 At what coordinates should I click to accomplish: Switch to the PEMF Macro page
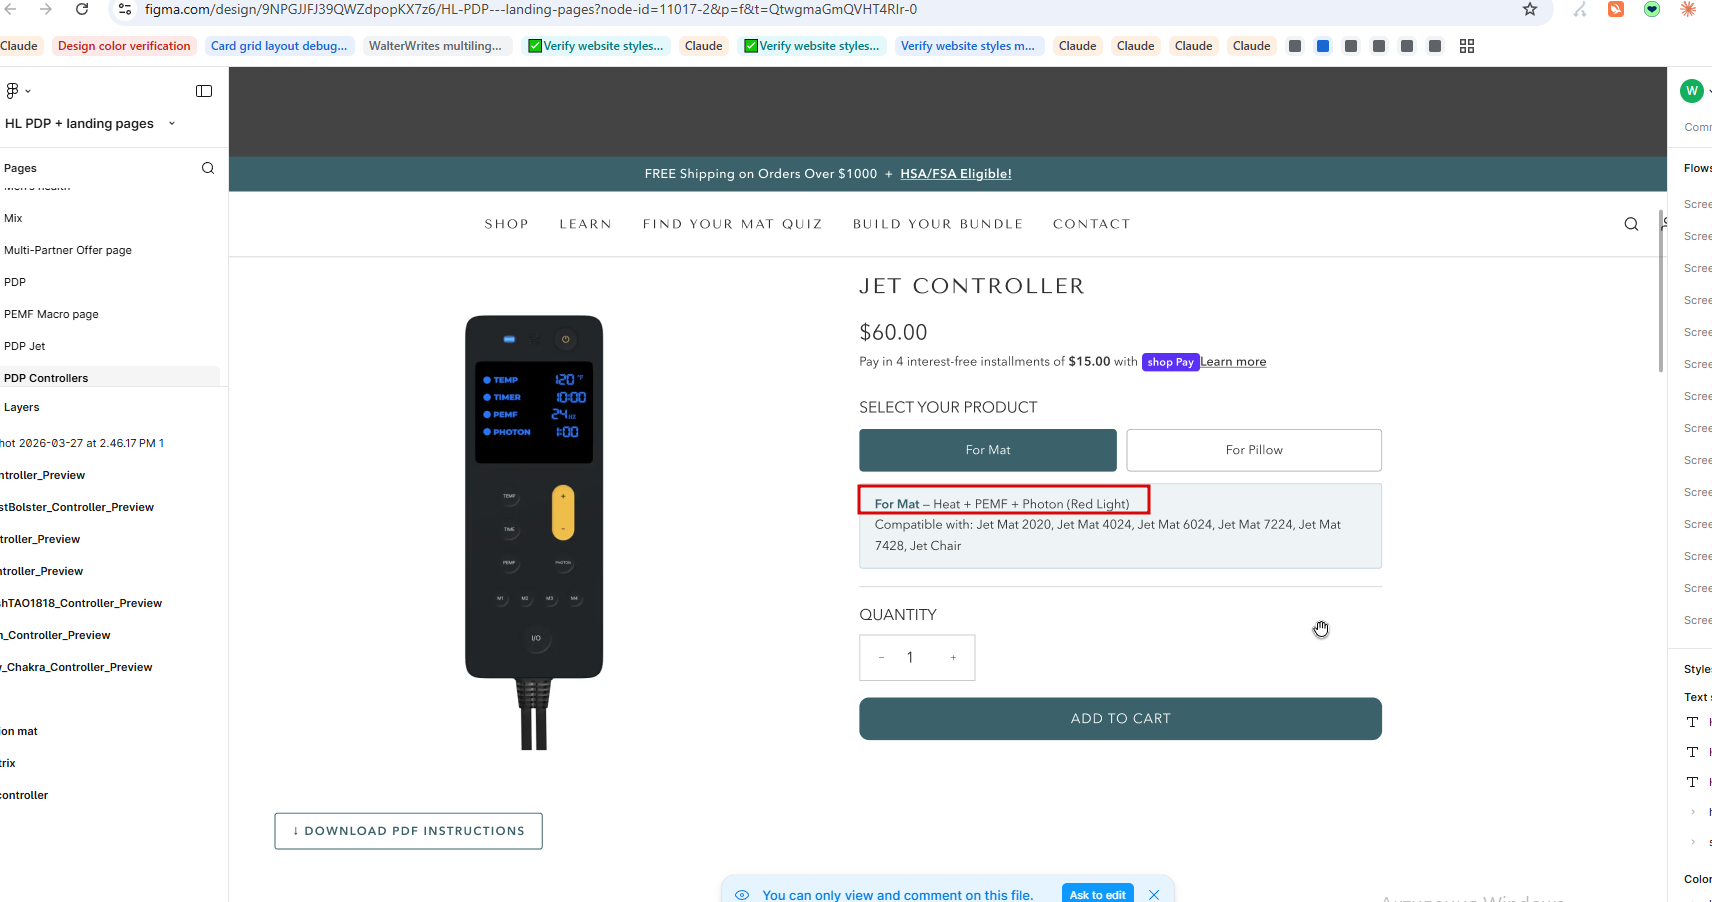point(51,314)
